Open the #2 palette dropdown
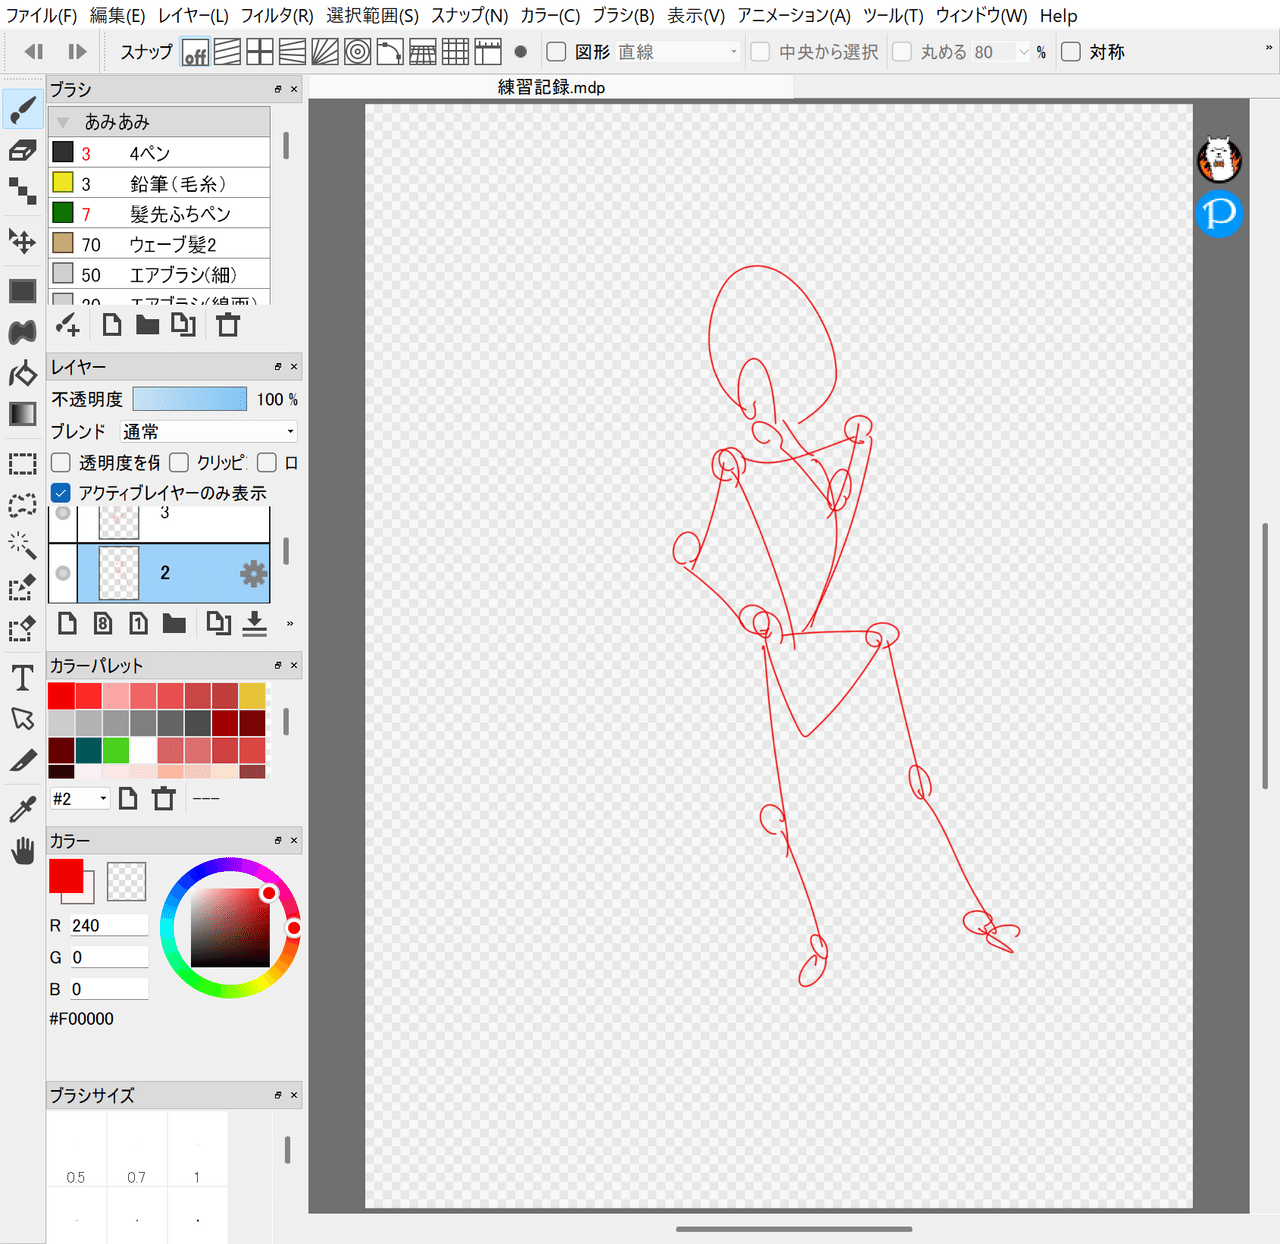This screenshot has height=1244, width=1280. click(x=80, y=798)
